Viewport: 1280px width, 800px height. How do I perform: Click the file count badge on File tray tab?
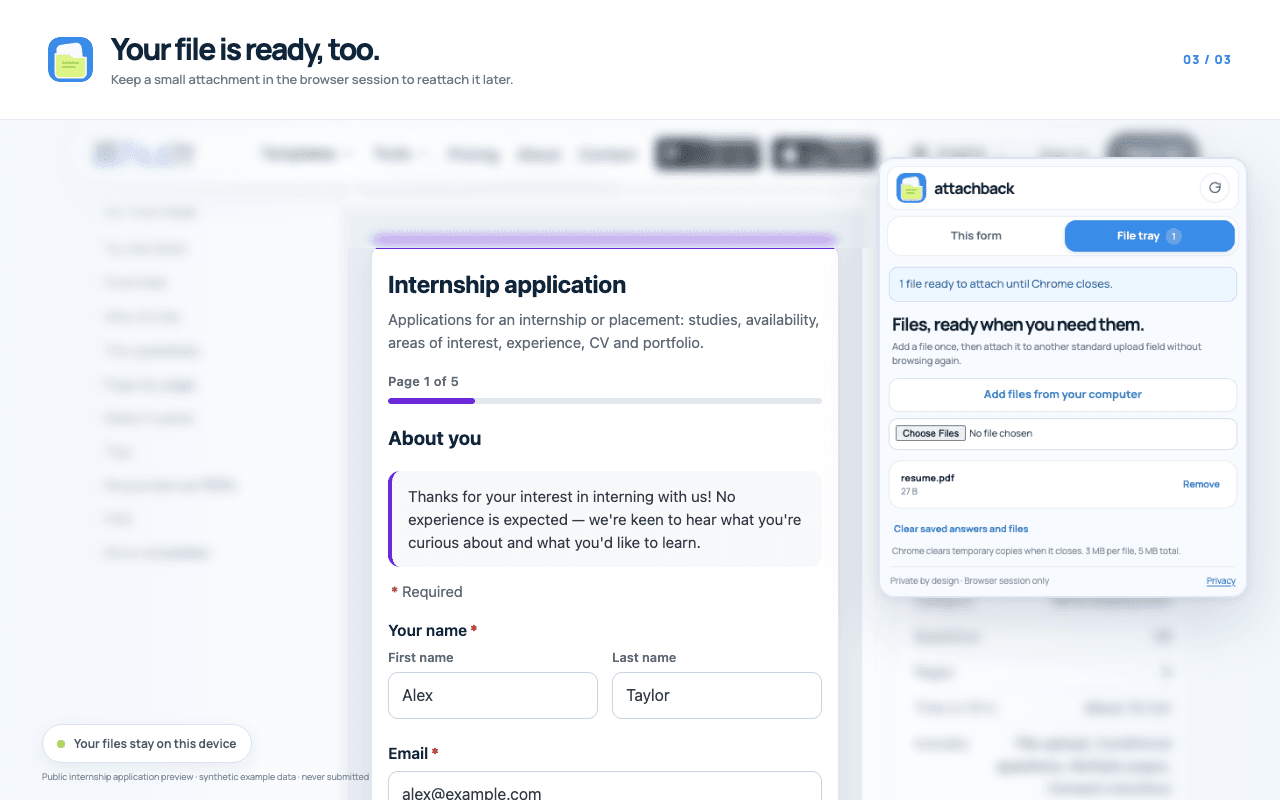click(1174, 236)
